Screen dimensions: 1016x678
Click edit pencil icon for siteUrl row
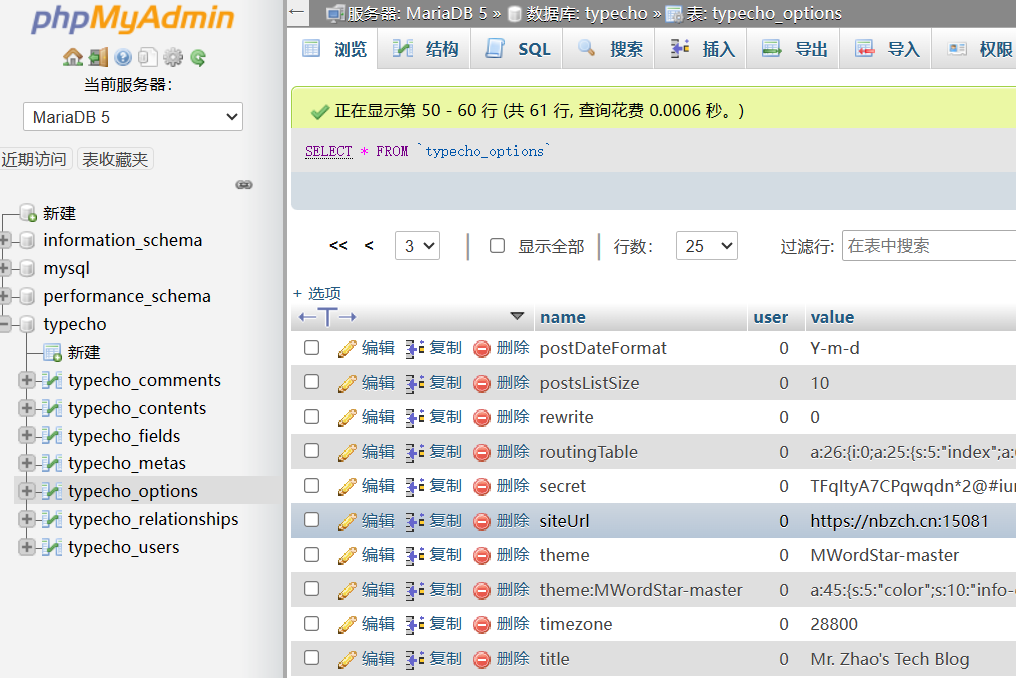point(348,521)
